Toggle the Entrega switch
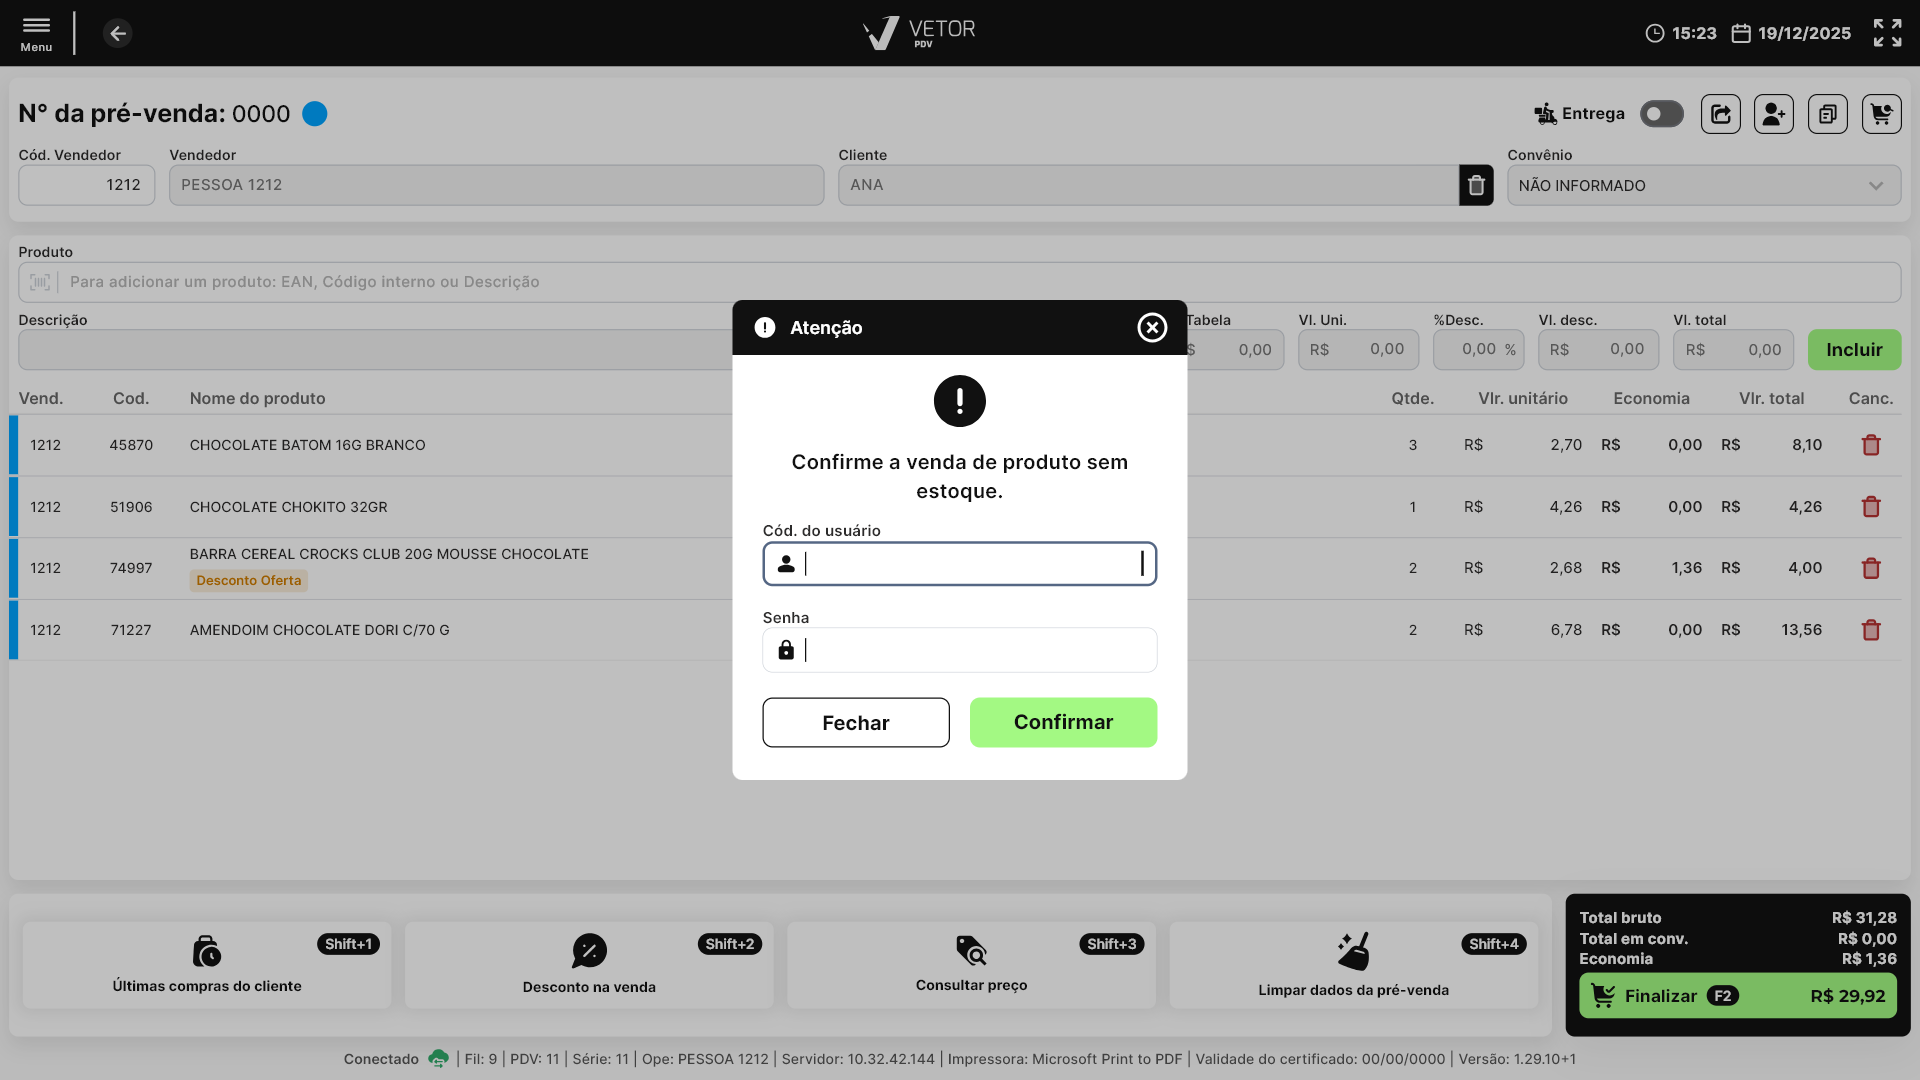Image resolution: width=1920 pixels, height=1080 pixels. pyautogui.click(x=1661, y=114)
